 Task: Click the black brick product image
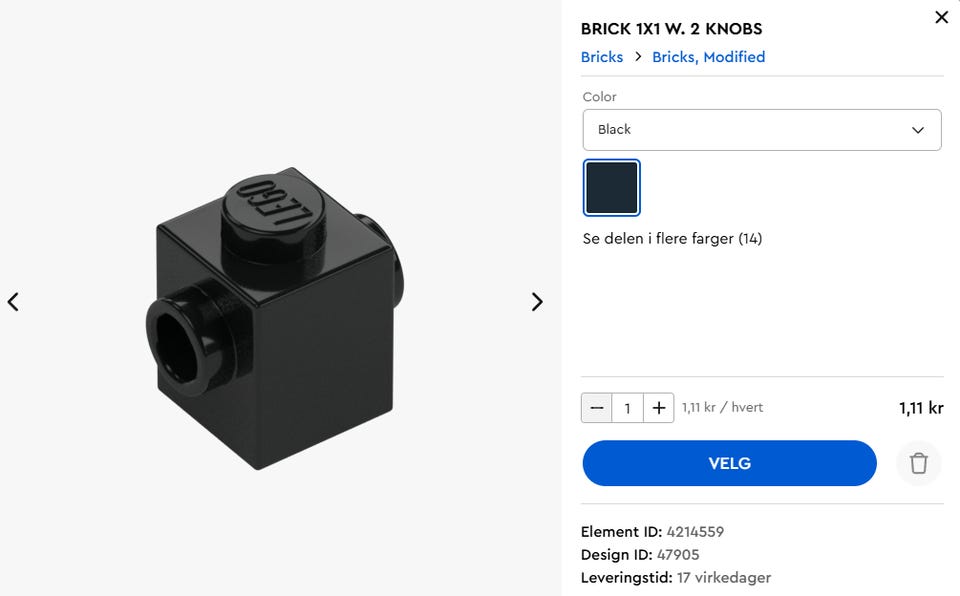pos(275,319)
